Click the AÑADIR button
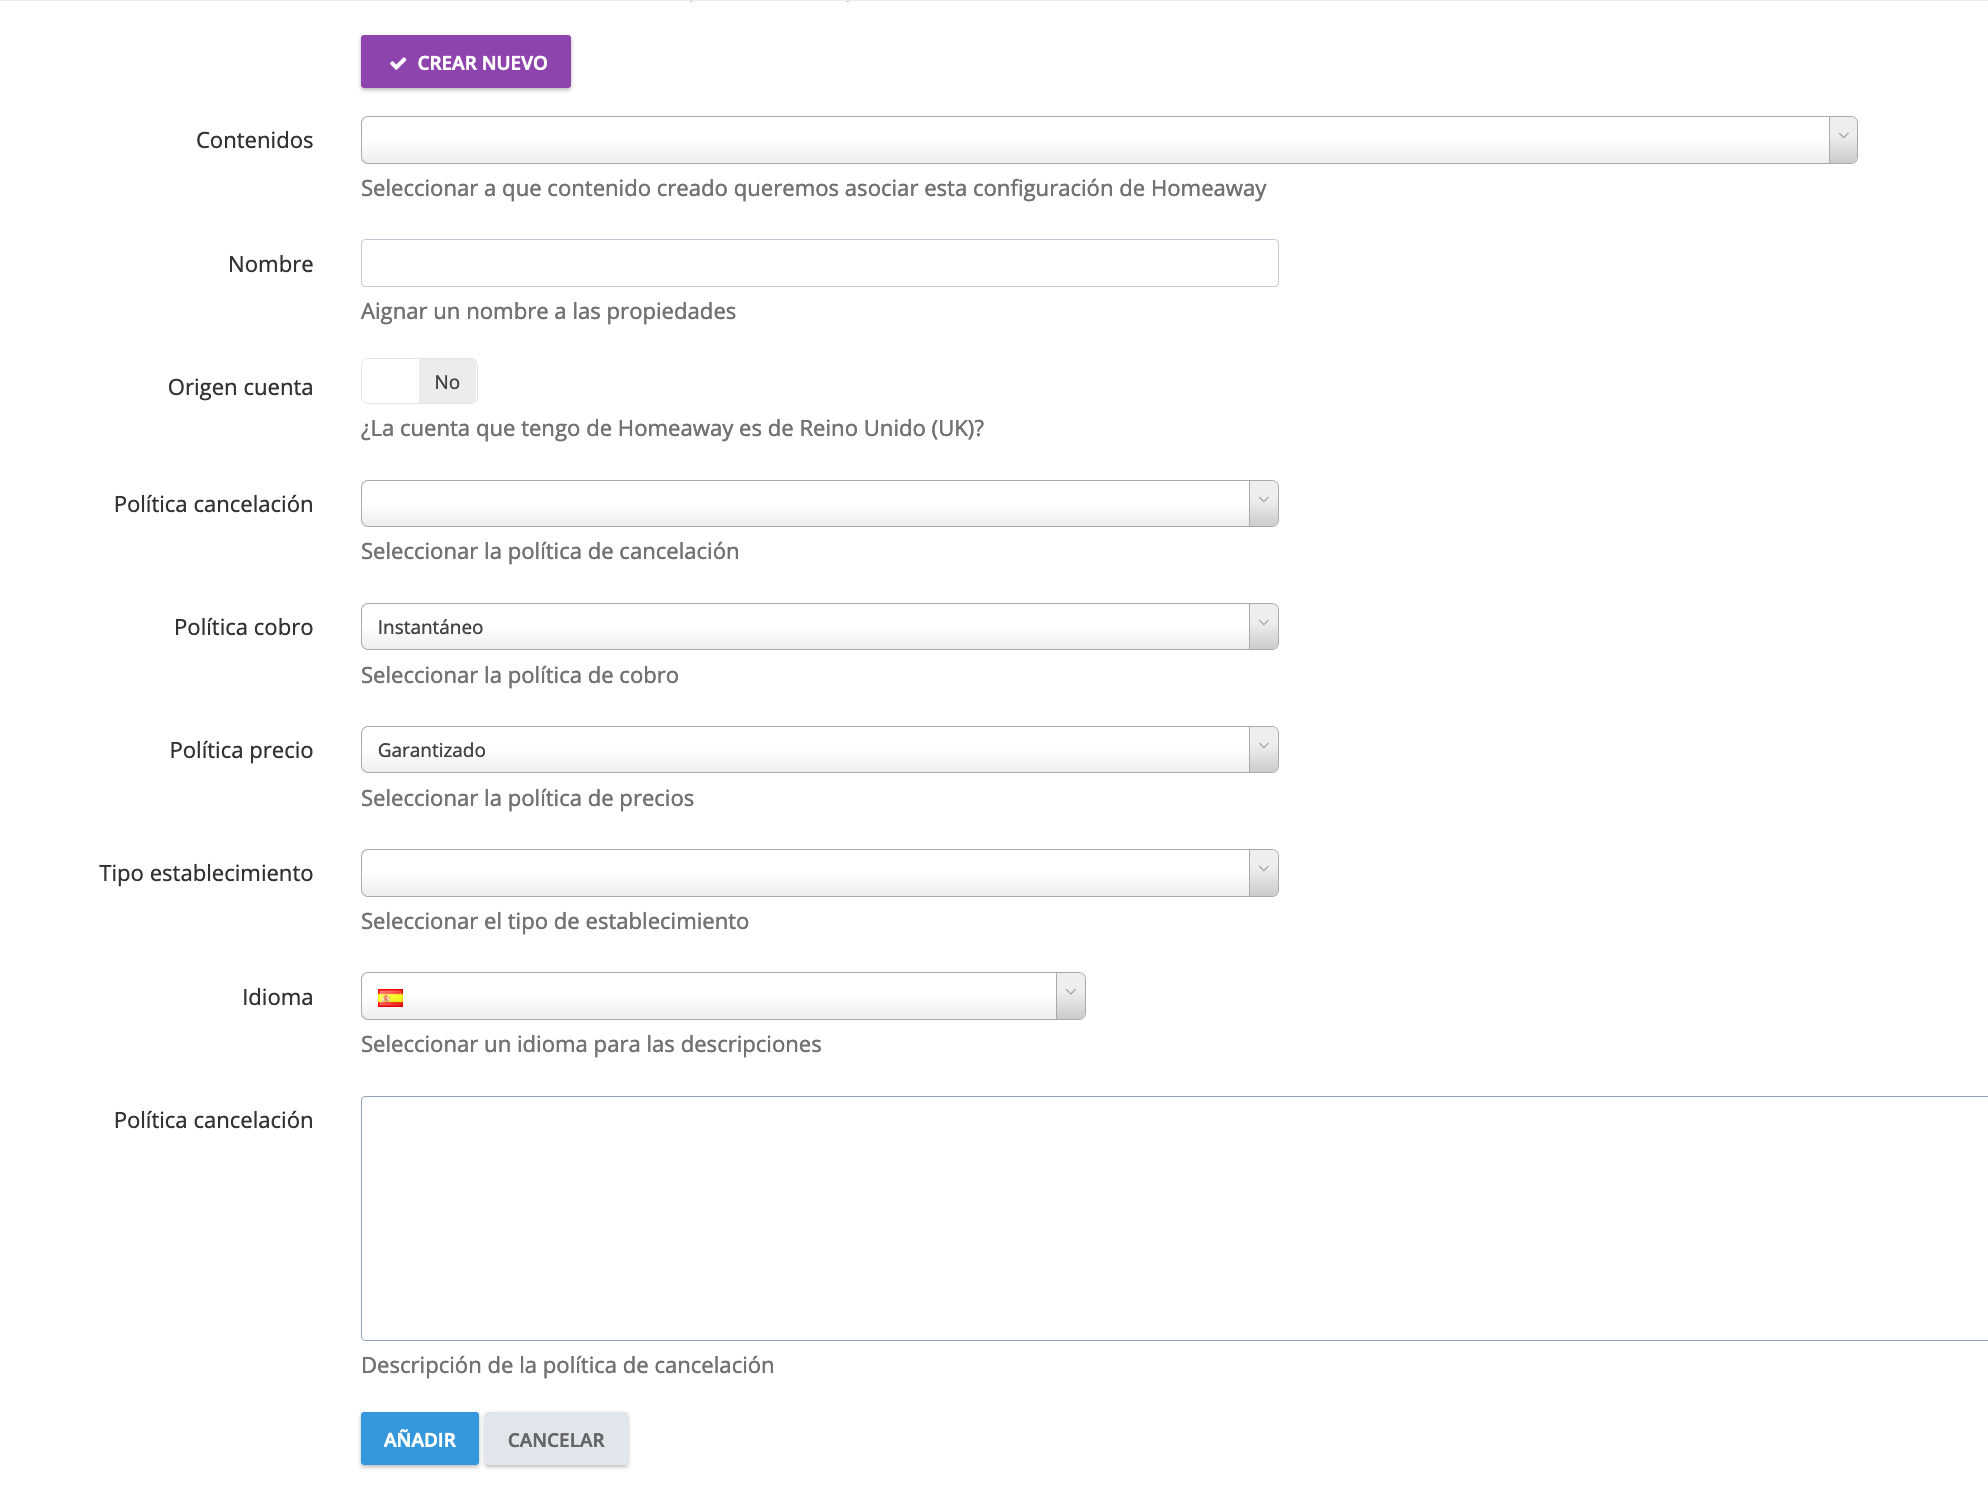Image resolution: width=1988 pixels, height=1490 pixels. (419, 1439)
